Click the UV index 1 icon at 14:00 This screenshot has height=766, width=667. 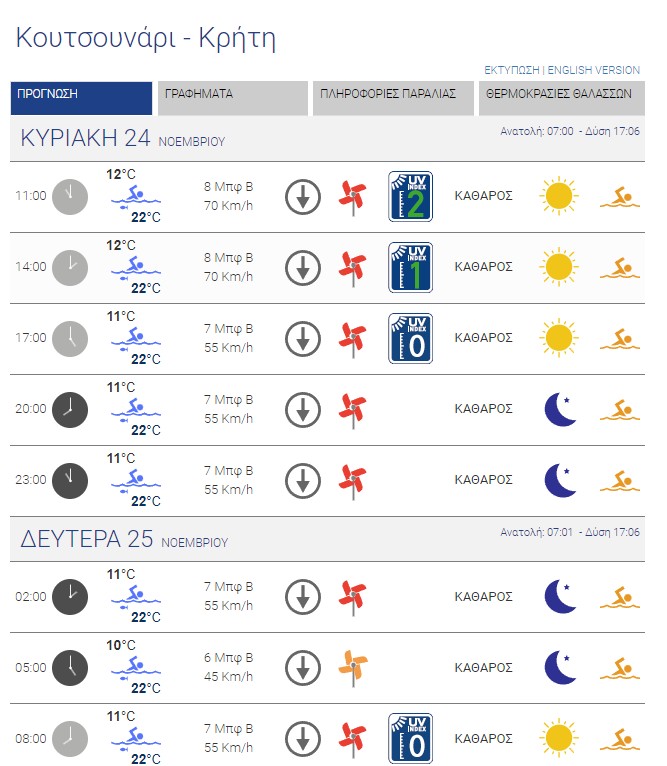410,267
